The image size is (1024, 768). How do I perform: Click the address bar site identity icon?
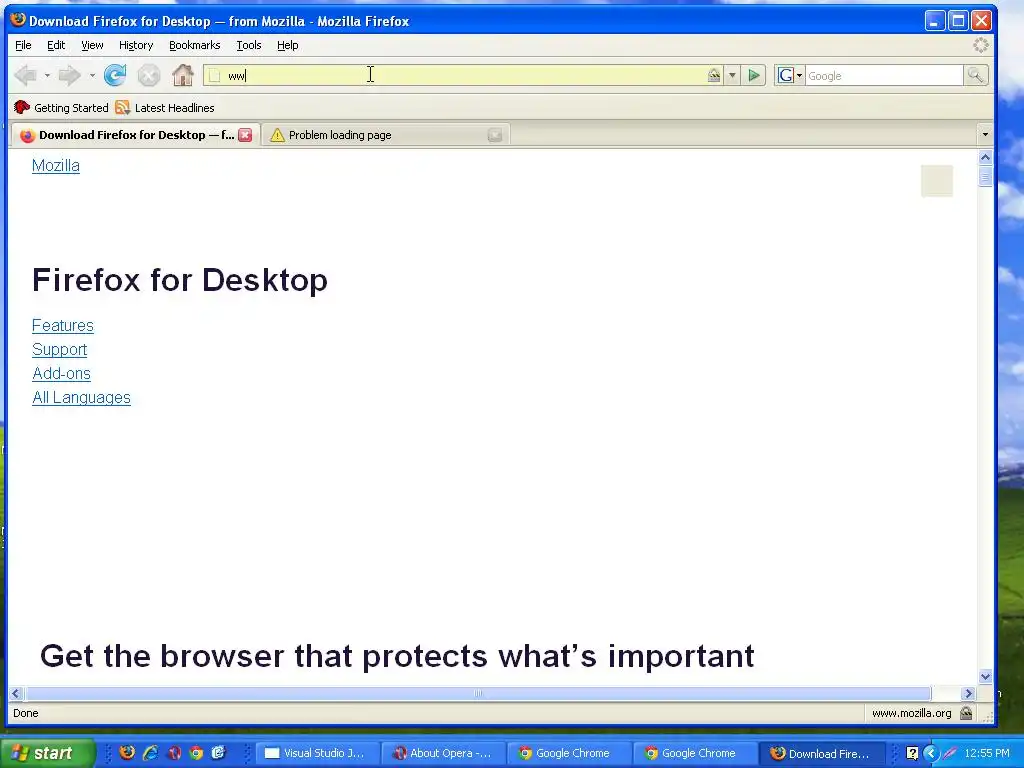pyautogui.click(x=714, y=76)
